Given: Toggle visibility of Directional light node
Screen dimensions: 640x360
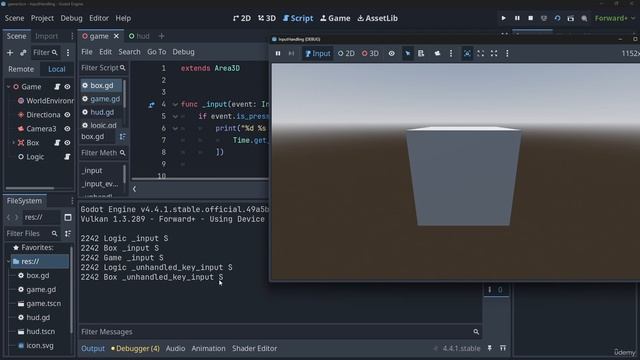Looking at the screenshot, I should click(67, 115).
